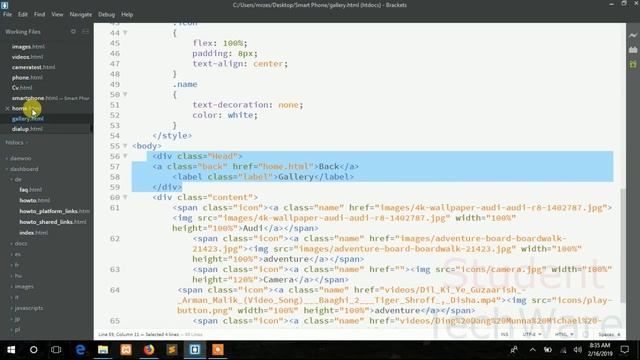
Task: Click the network tray icon
Action: click(563, 350)
